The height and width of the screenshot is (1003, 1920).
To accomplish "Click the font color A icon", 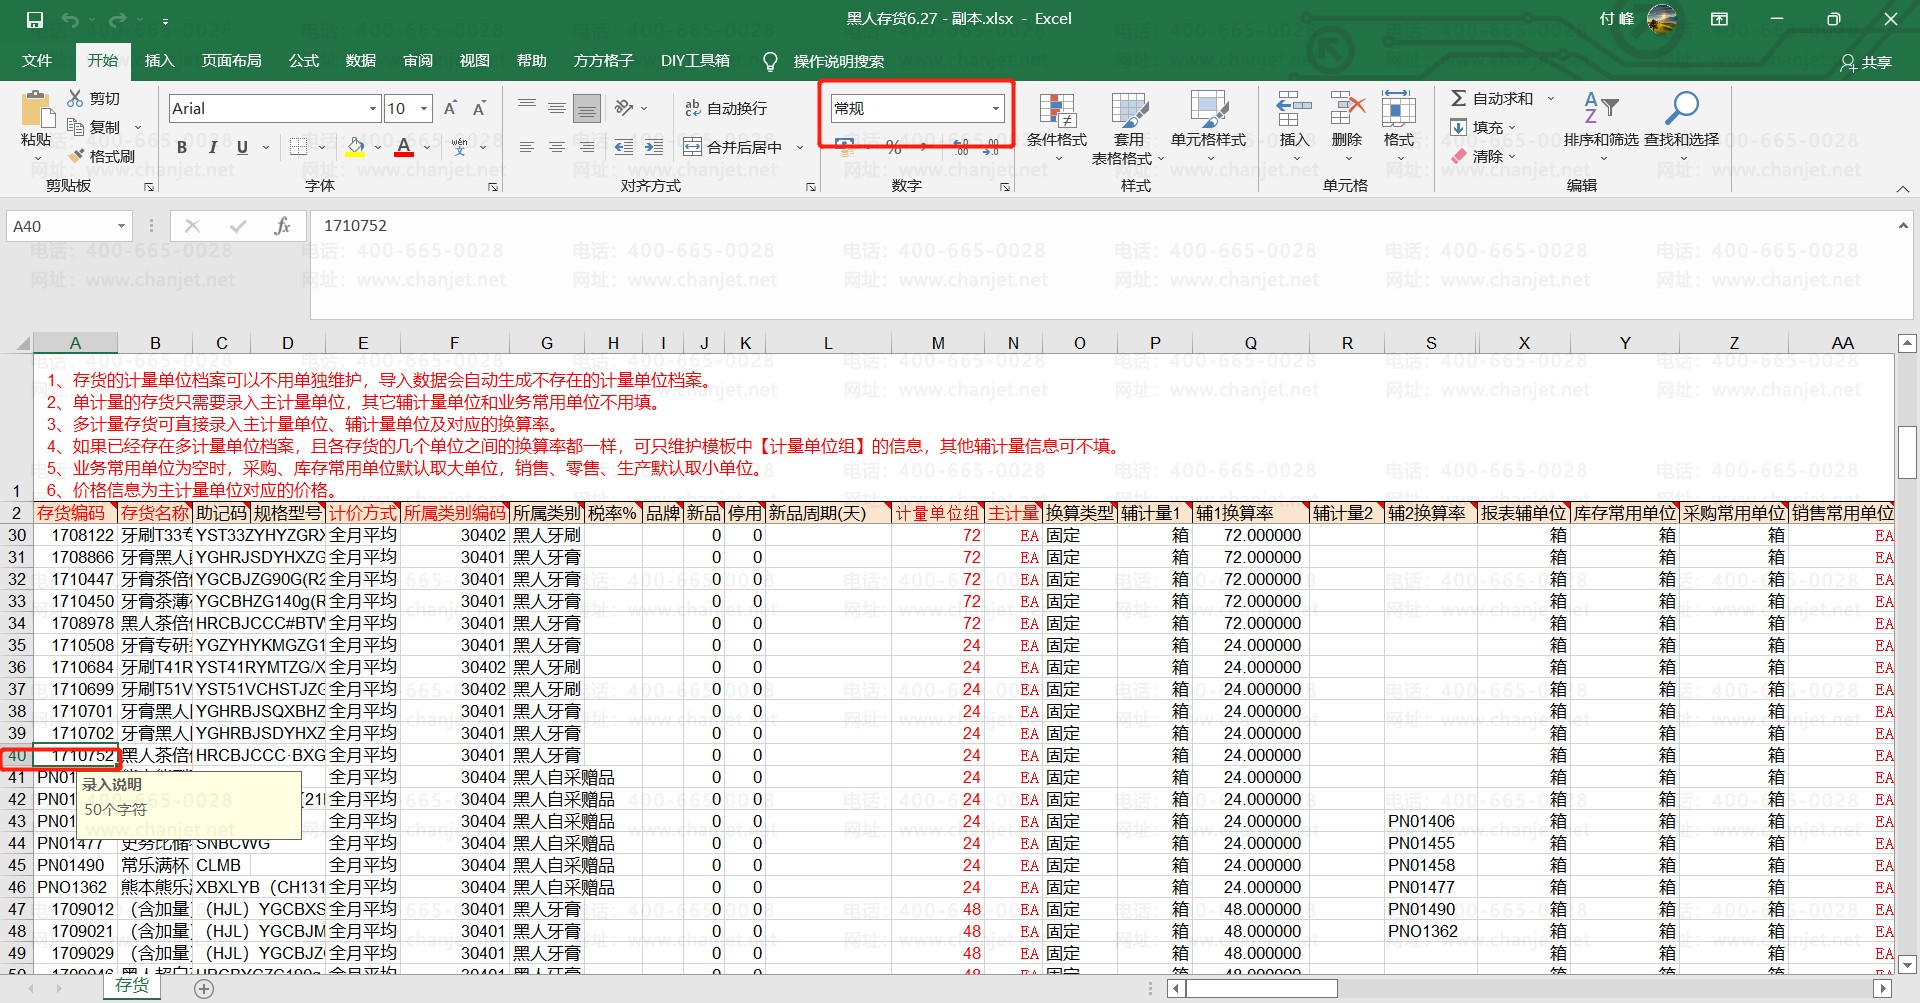I will coord(404,147).
